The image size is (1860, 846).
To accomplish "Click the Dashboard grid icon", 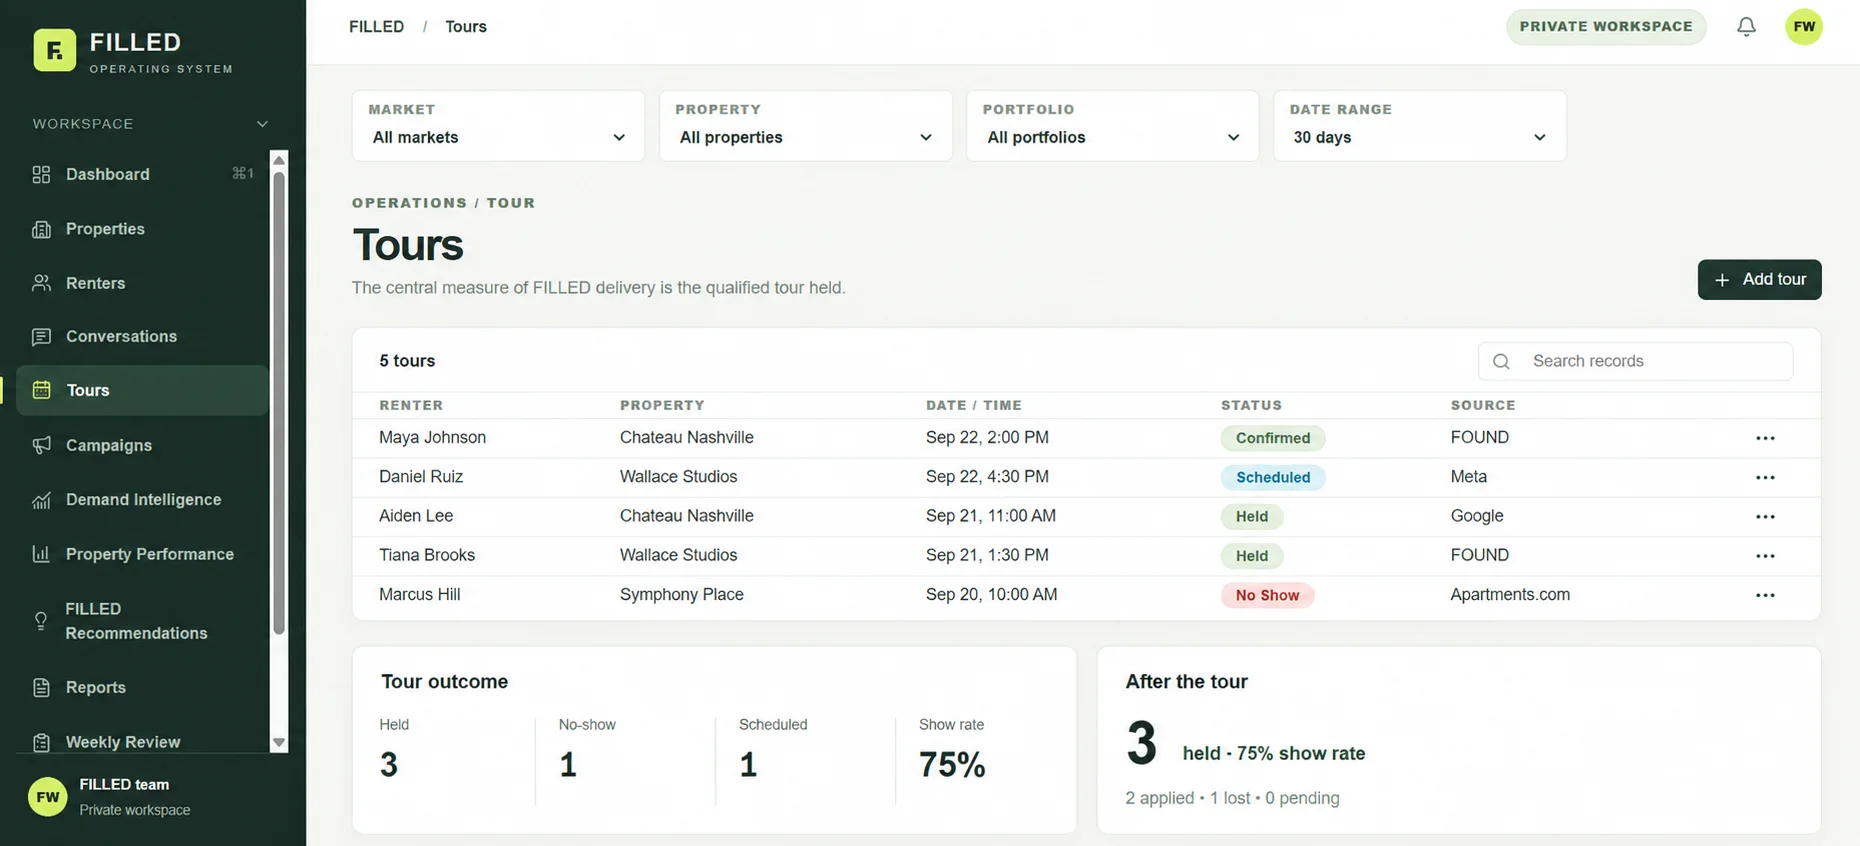I will (x=41, y=174).
